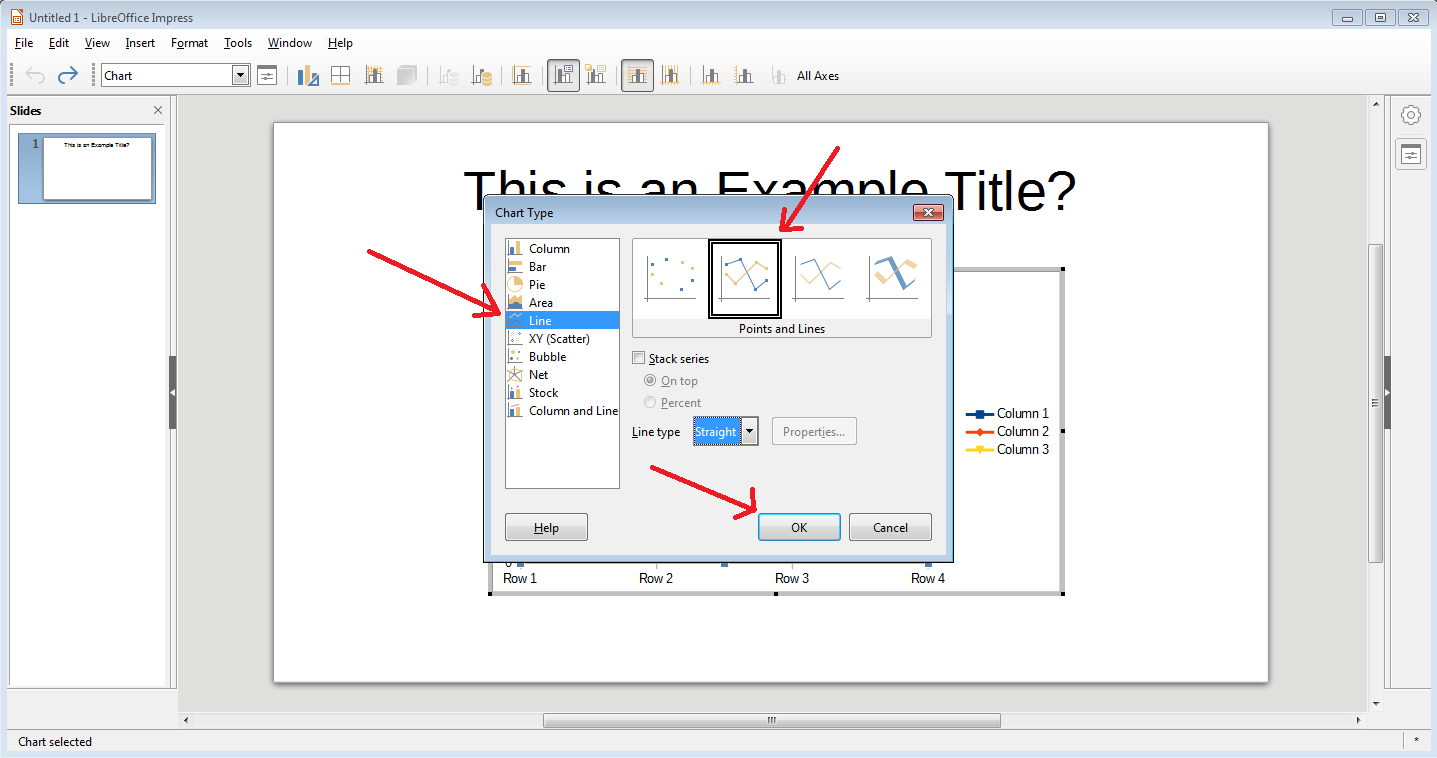Confirm chart type with OK
This screenshot has height=758, width=1437.
pos(799,527)
